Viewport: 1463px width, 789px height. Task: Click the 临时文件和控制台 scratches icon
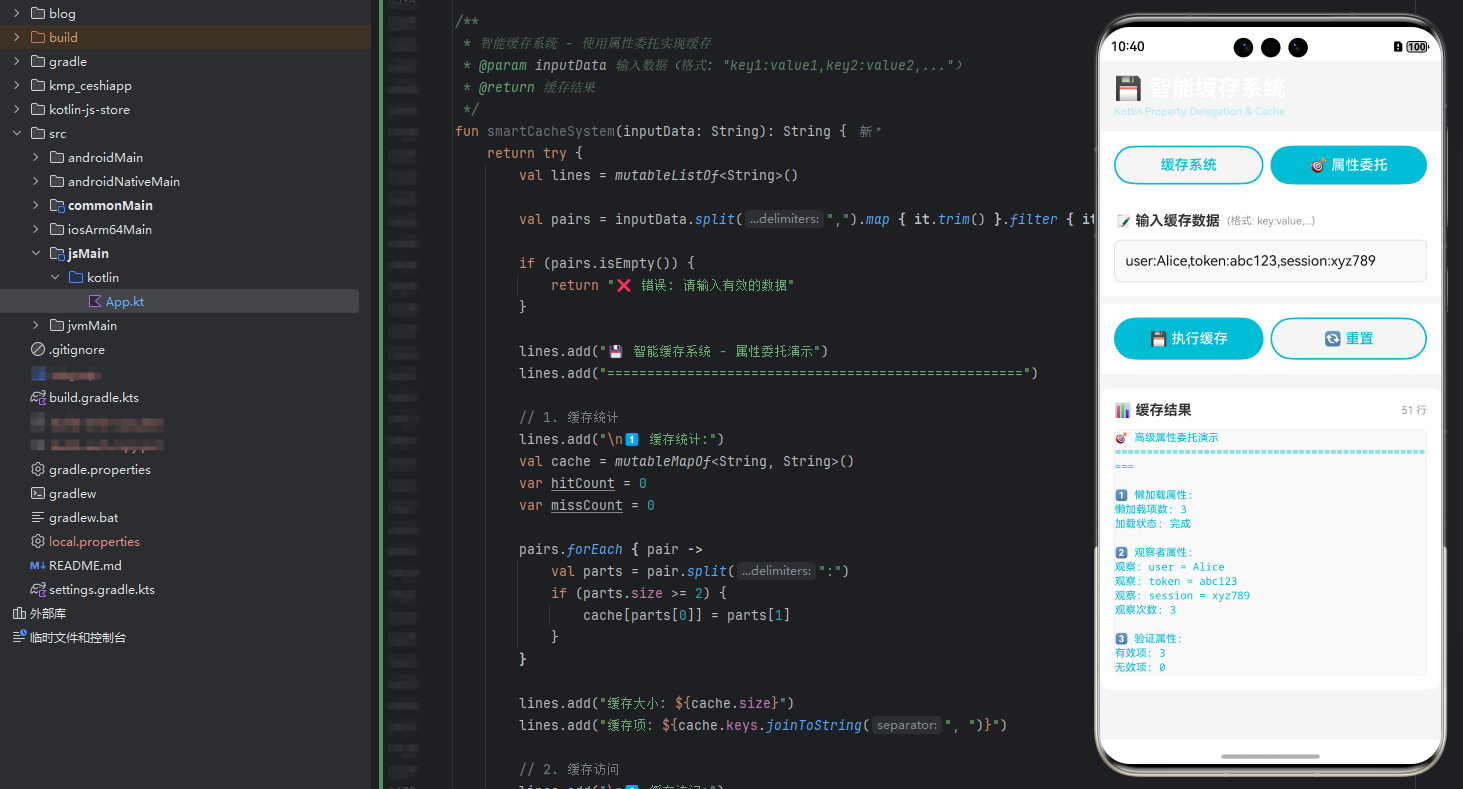(19, 637)
